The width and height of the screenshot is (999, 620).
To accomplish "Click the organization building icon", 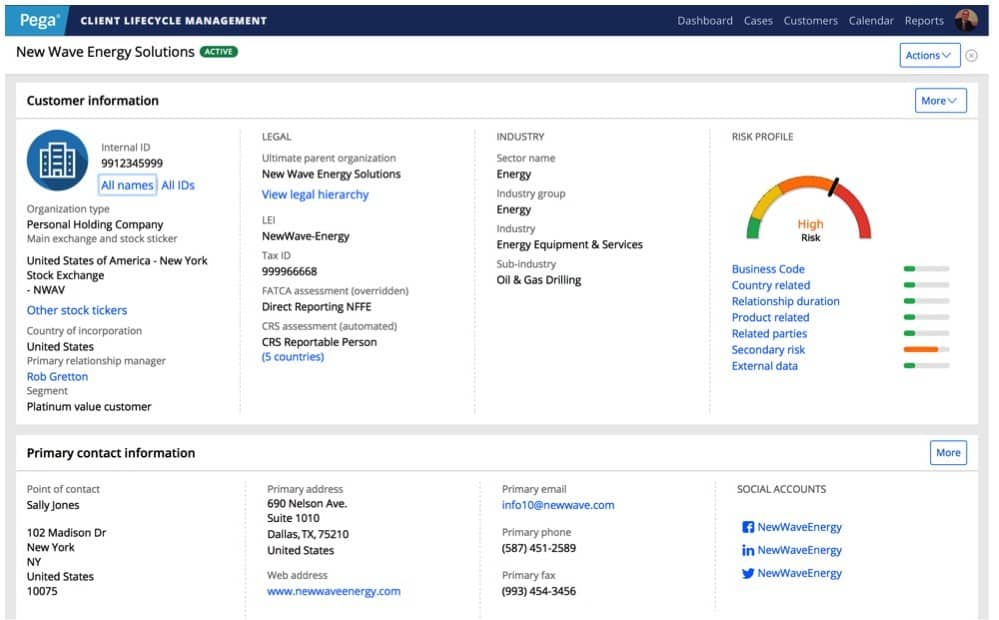I will click(57, 161).
